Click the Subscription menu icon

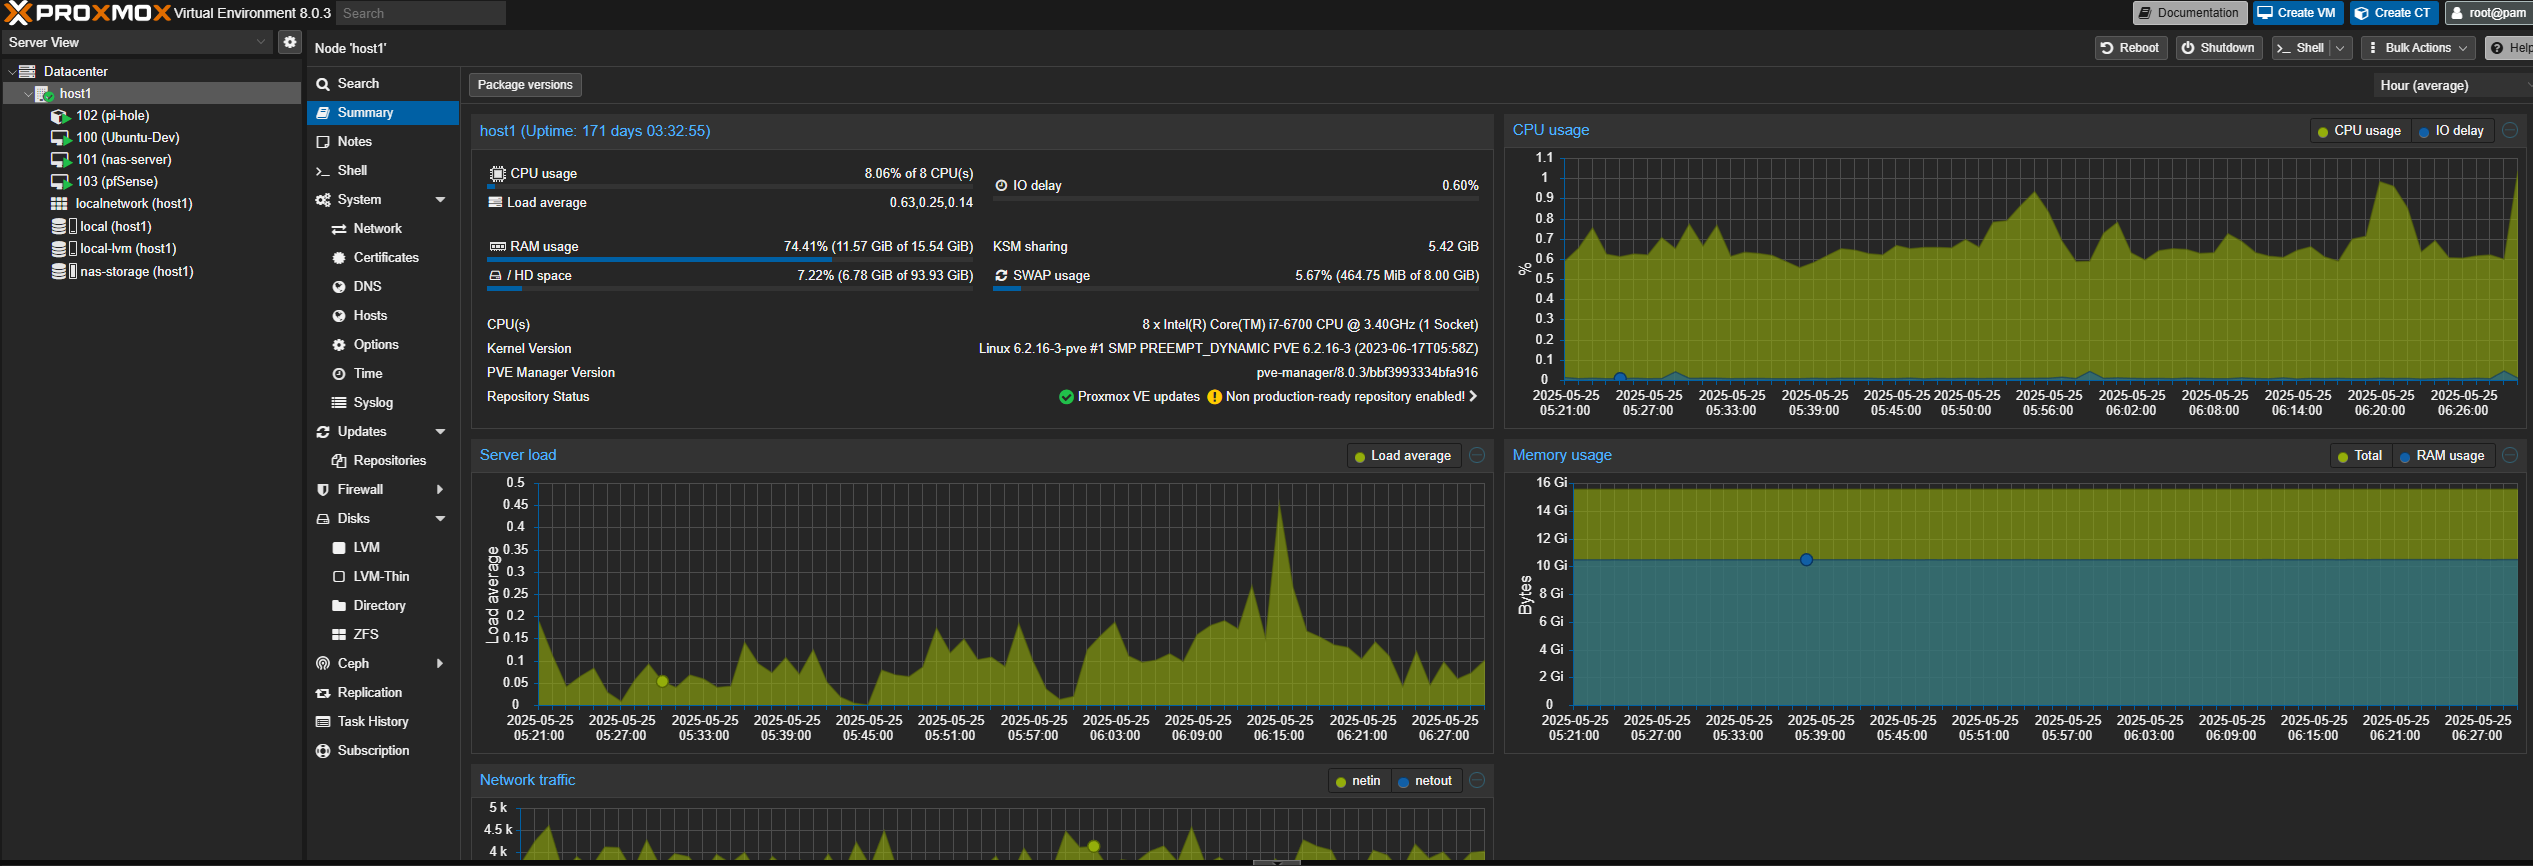pos(323,751)
